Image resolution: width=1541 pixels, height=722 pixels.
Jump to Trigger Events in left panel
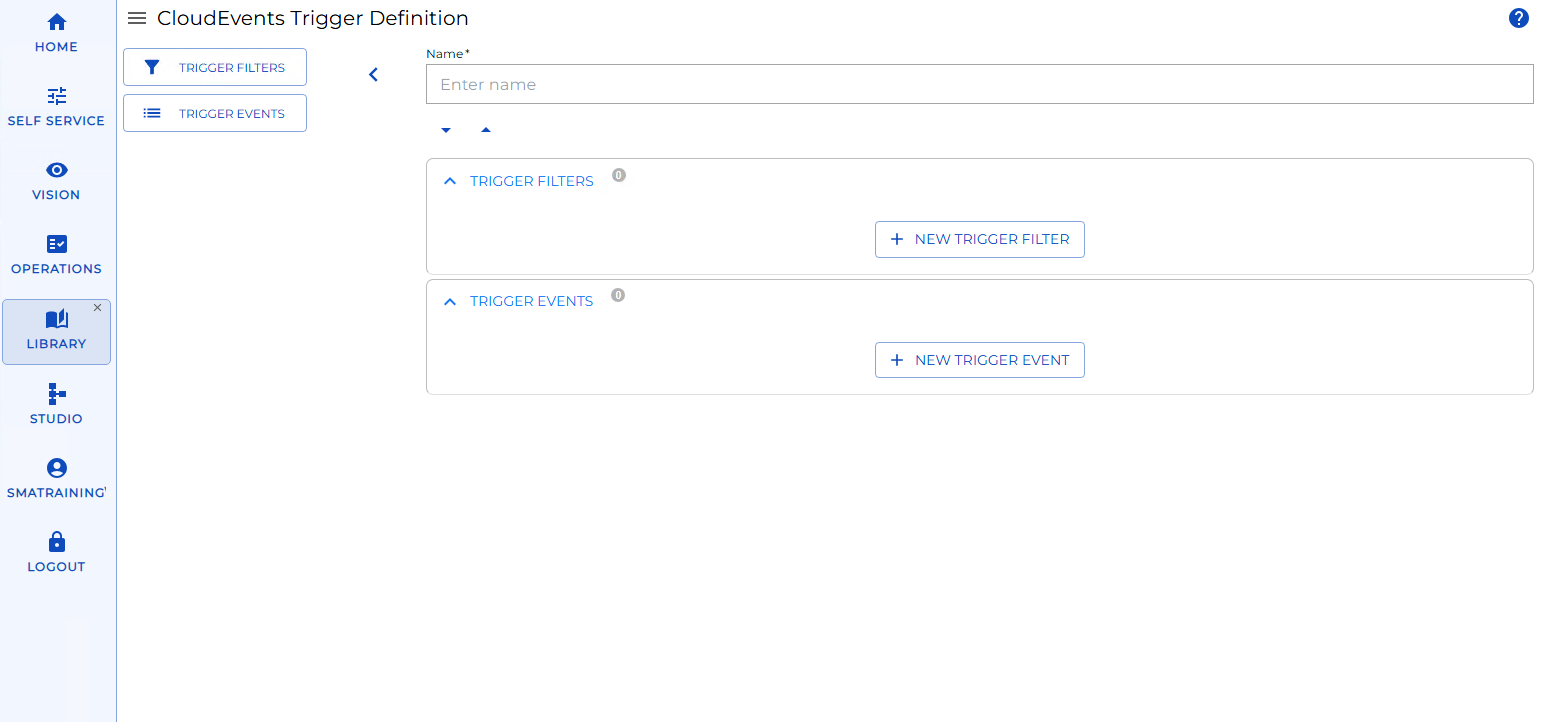(215, 113)
